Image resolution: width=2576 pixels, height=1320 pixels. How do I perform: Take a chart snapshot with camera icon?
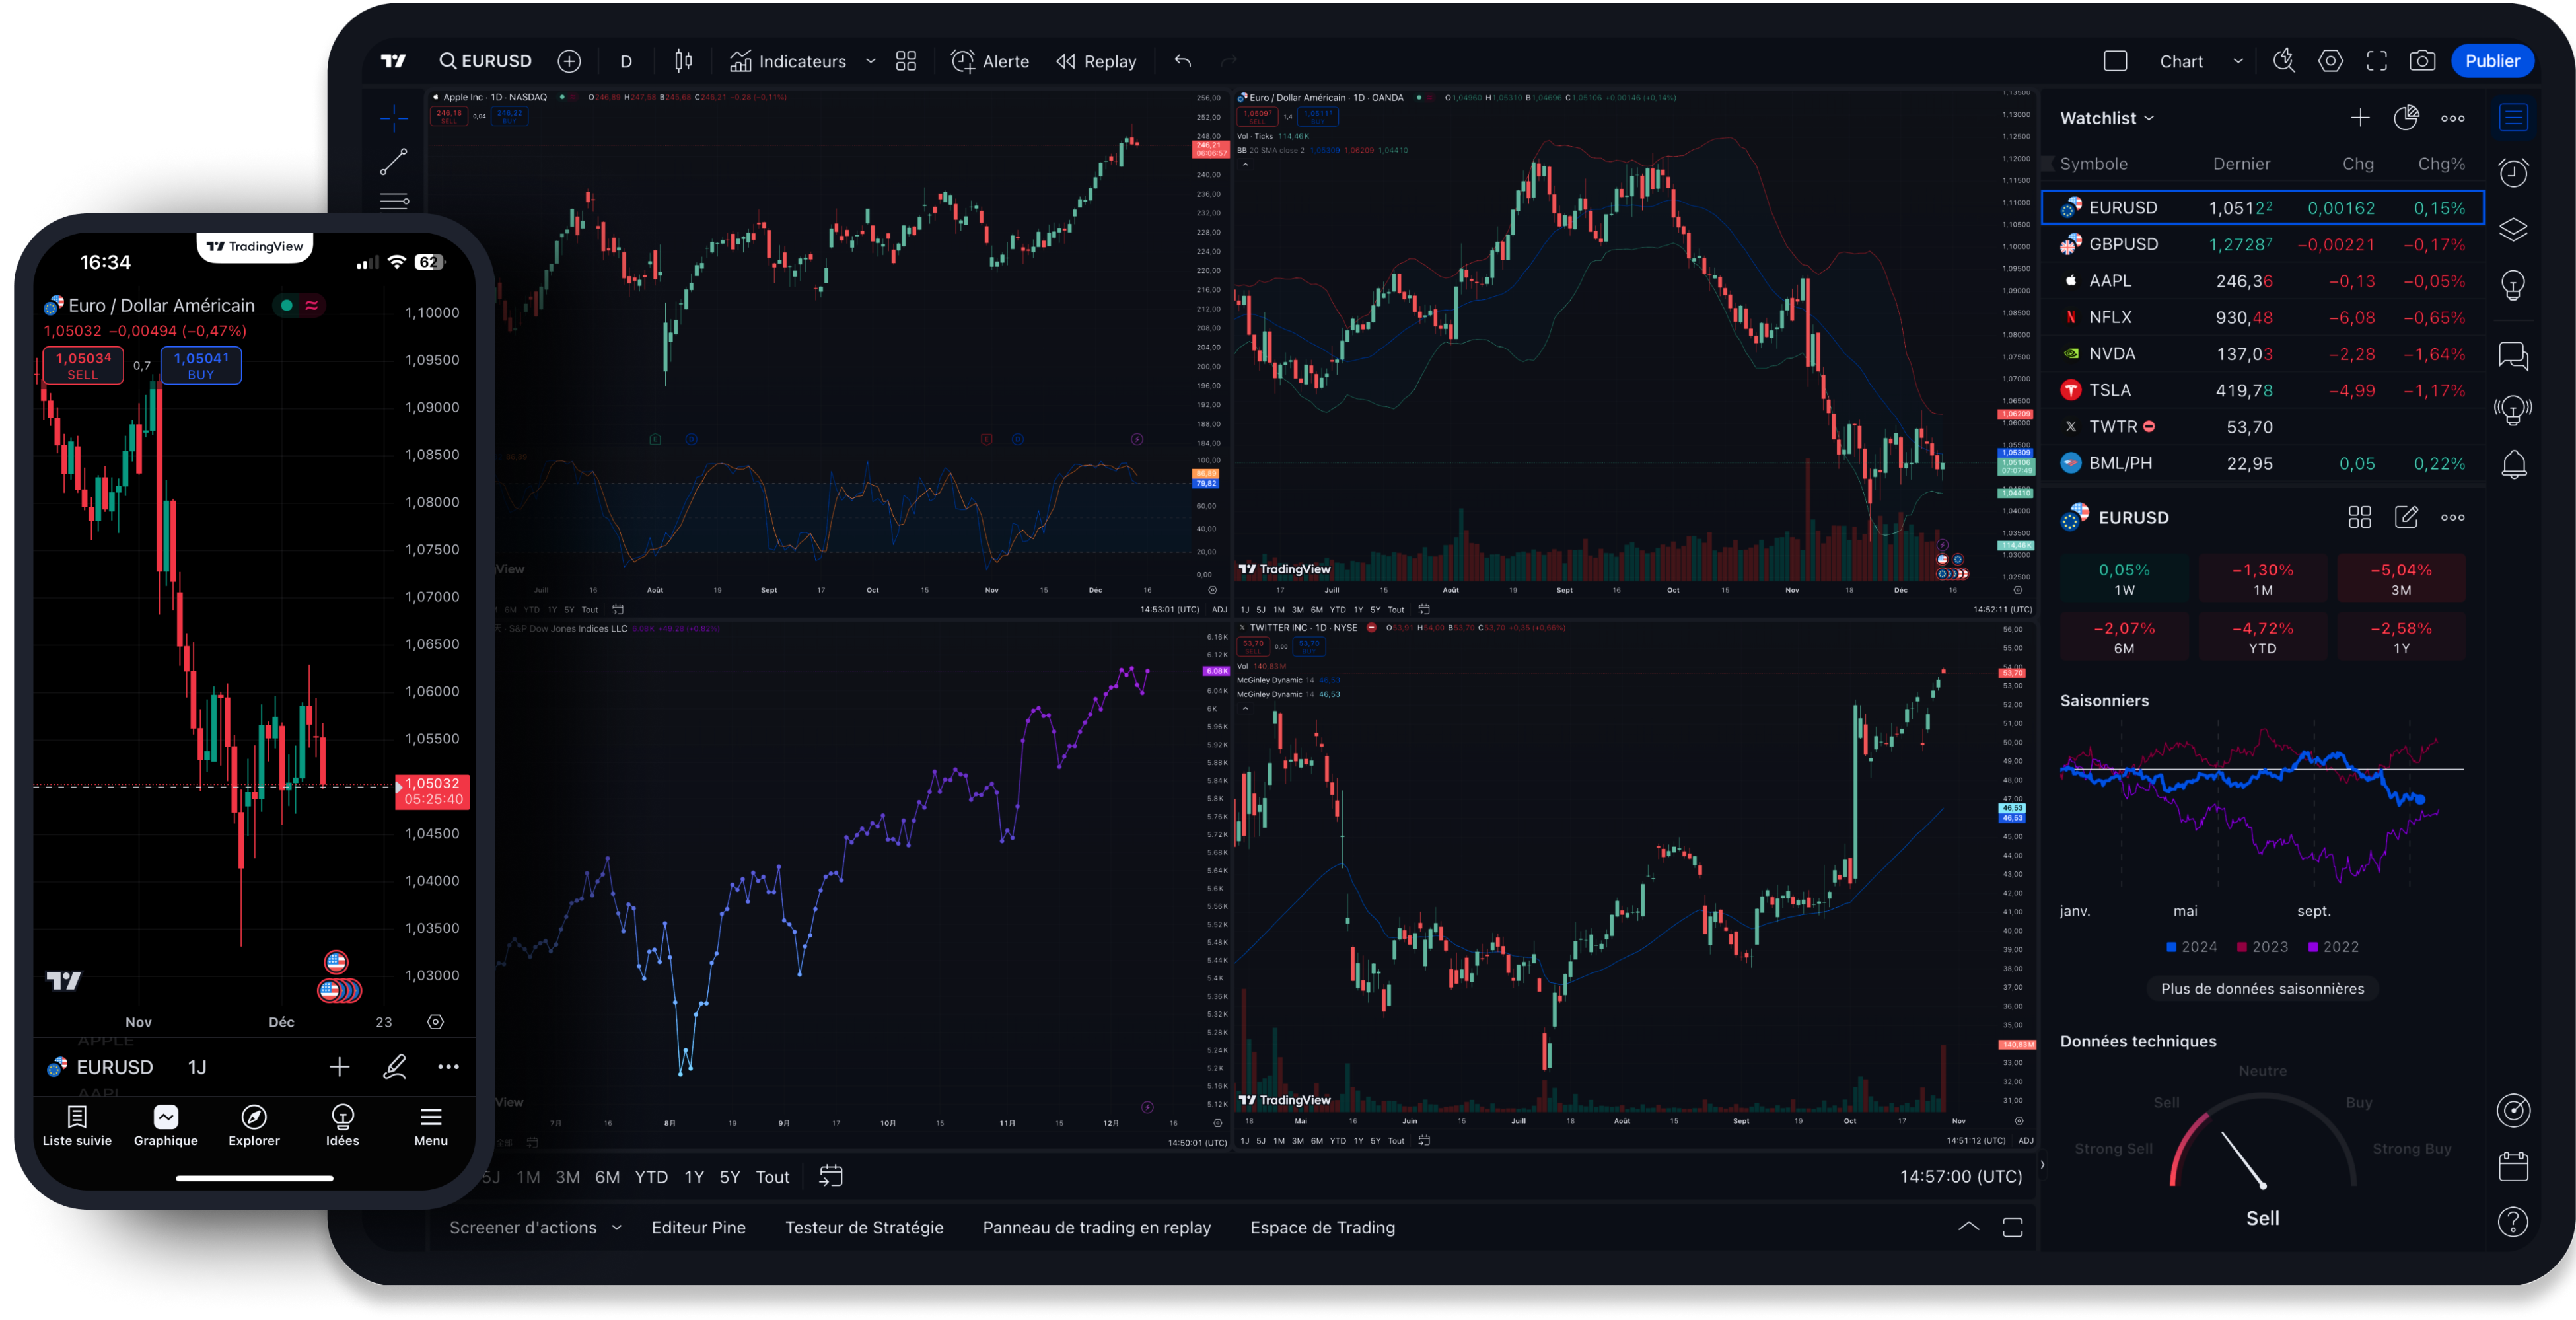point(2422,61)
